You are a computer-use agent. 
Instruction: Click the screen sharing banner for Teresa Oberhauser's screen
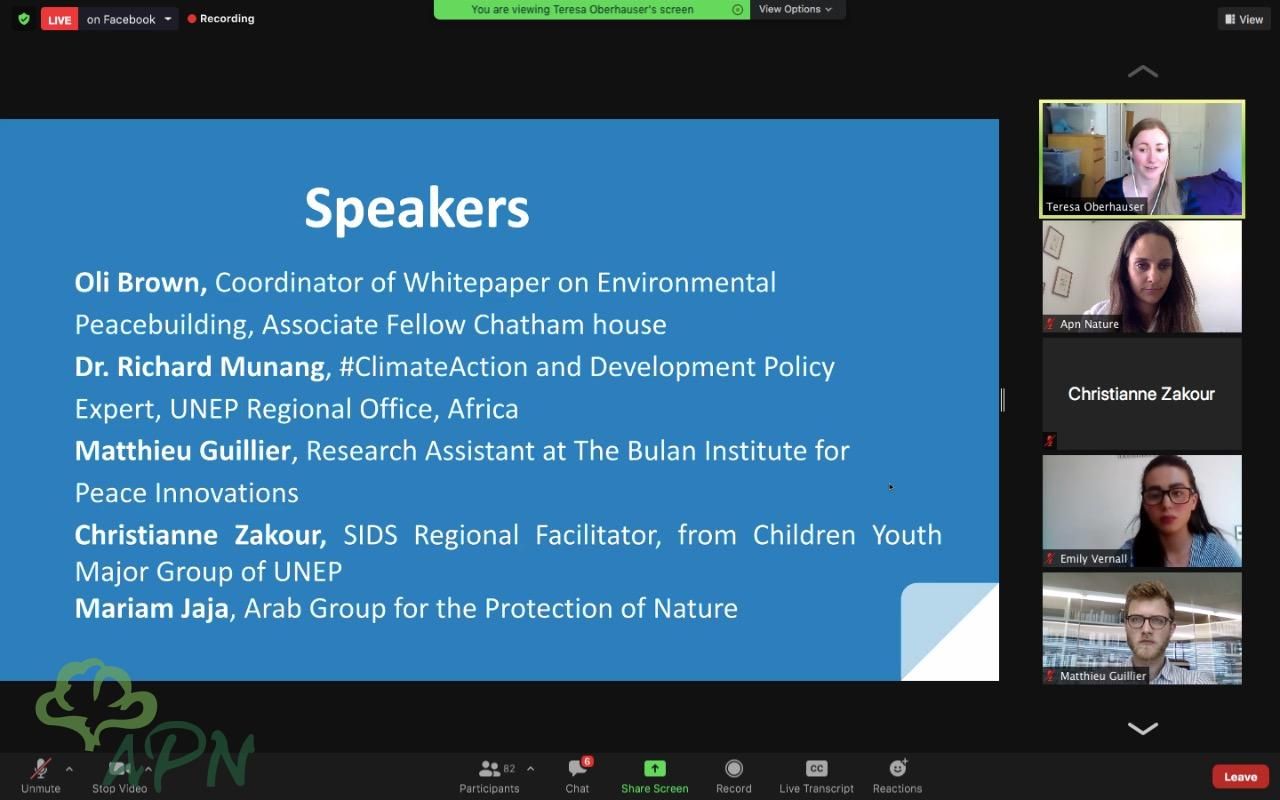[x=592, y=9]
